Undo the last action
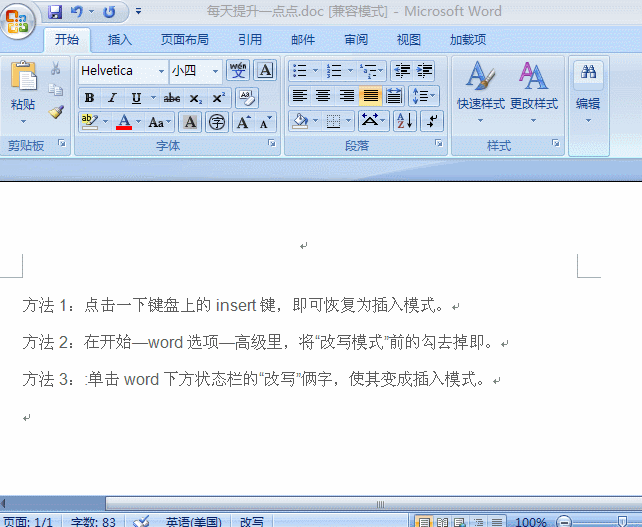The image size is (642, 527). point(77,11)
